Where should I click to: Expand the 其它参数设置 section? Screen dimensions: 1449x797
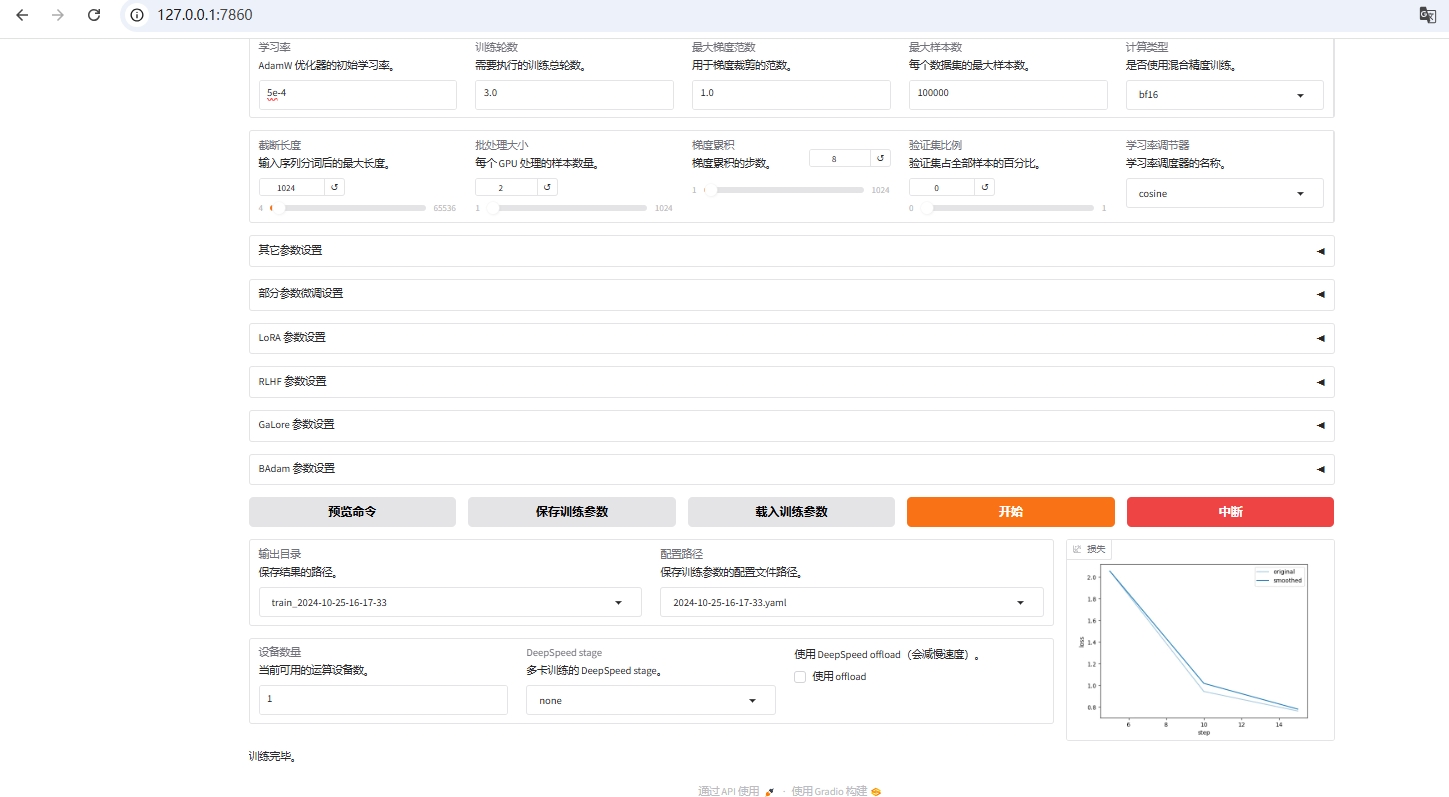click(791, 251)
